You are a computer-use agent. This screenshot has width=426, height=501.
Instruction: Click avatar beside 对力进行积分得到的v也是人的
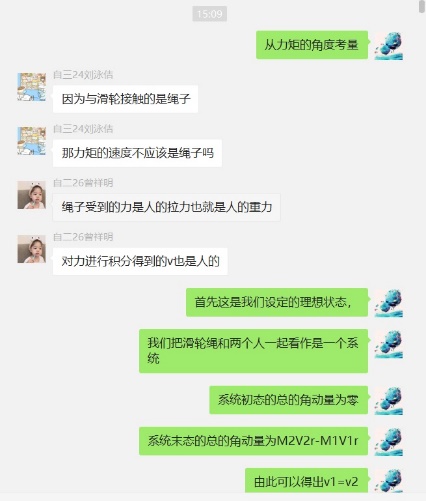[32, 249]
